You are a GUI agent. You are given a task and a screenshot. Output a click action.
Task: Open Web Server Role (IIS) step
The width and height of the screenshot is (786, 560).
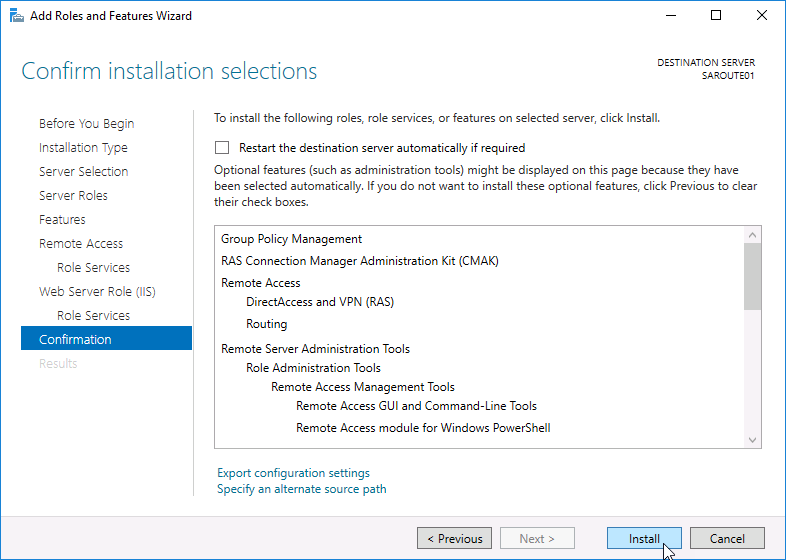(x=97, y=292)
